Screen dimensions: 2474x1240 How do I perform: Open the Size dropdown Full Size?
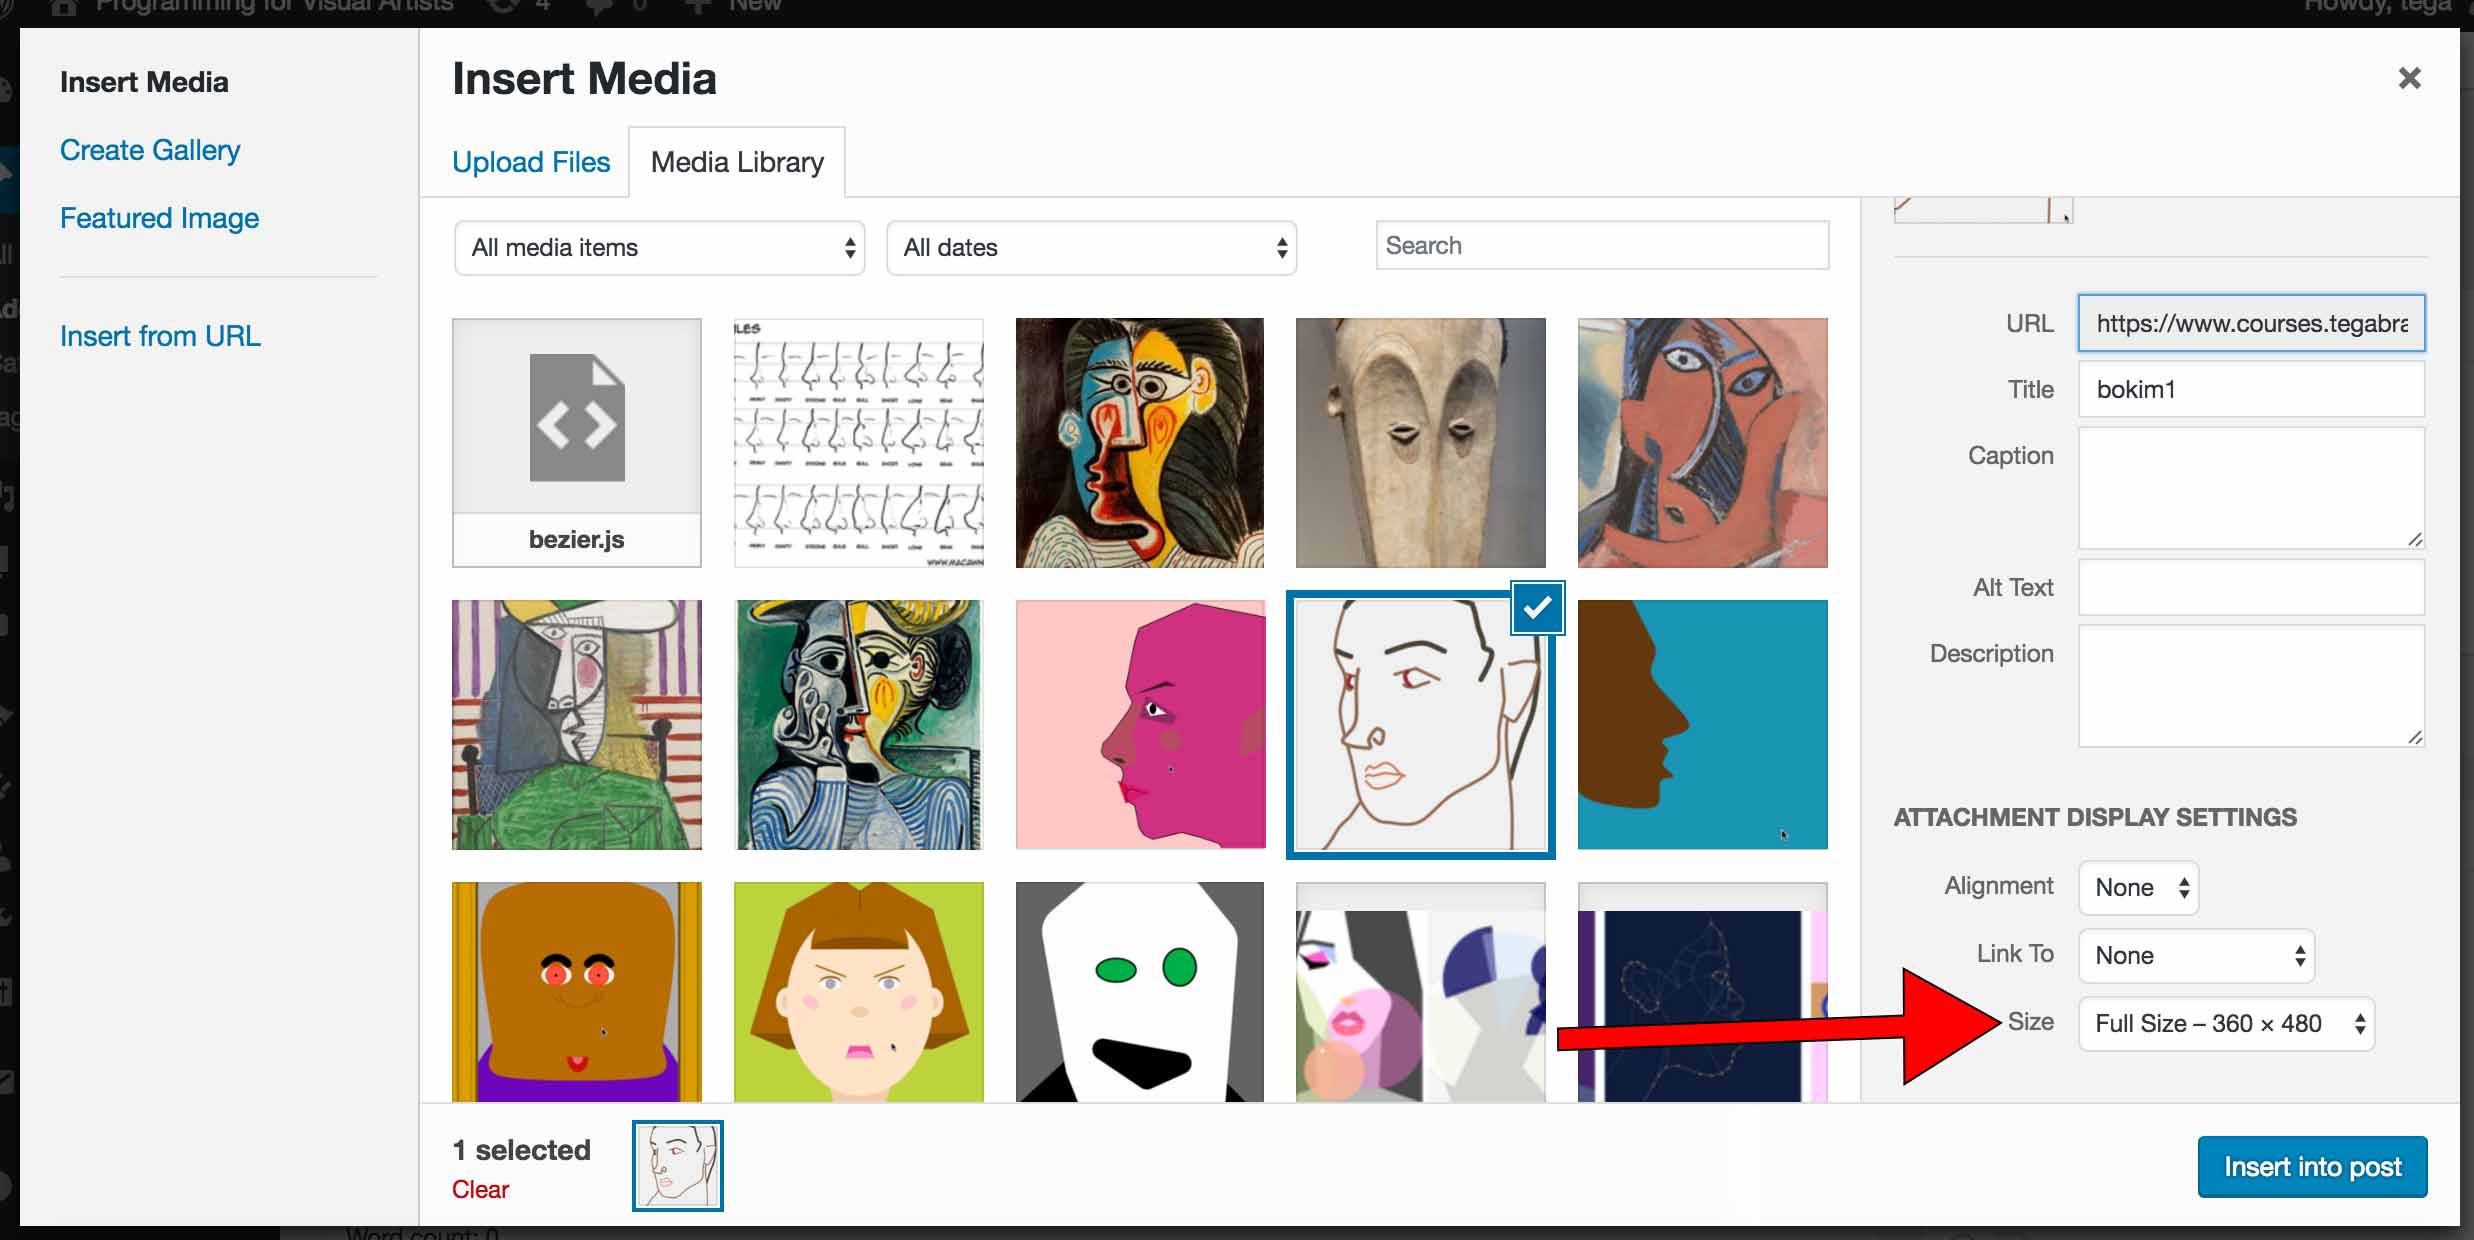coord(2226,1024)
